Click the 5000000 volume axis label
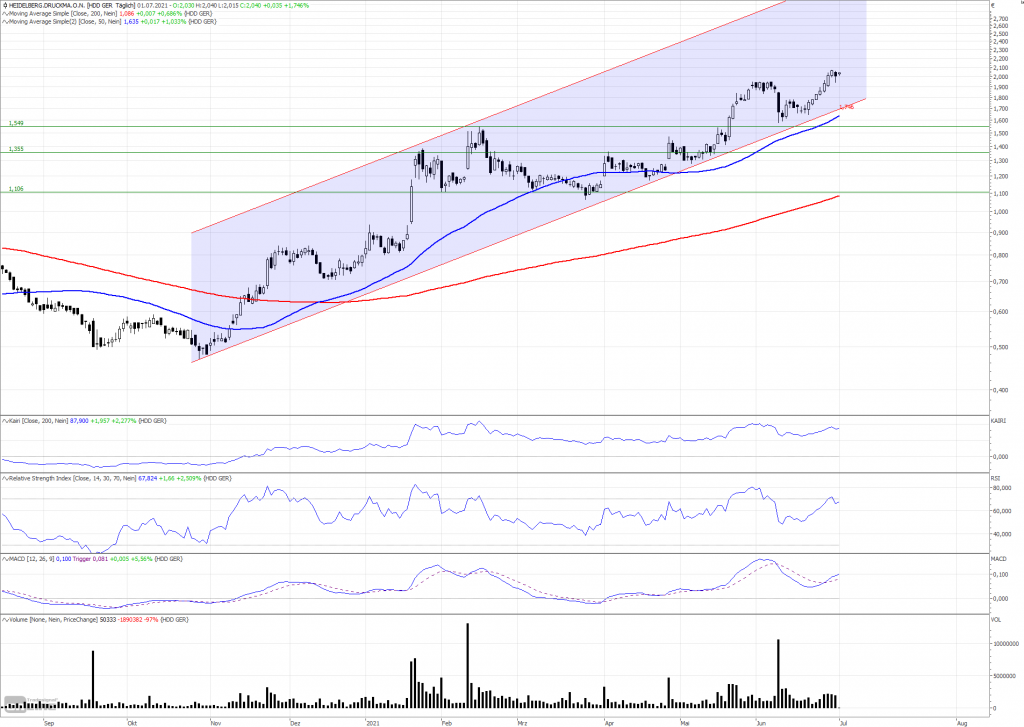Screen dimensions: 1024x727 1004,676
